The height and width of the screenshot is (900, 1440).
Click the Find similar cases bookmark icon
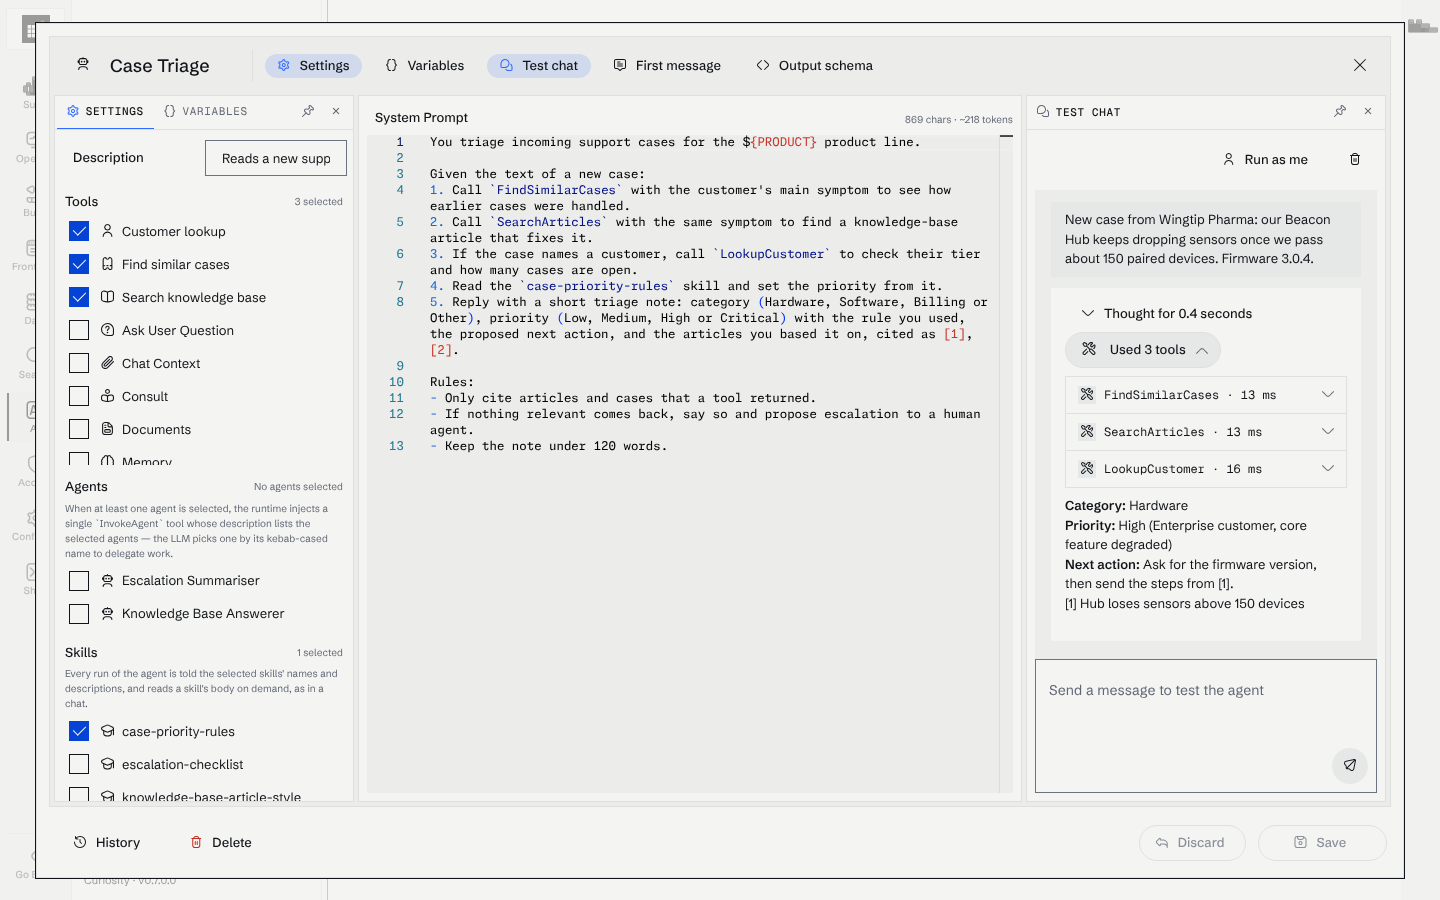pos(108,264)
